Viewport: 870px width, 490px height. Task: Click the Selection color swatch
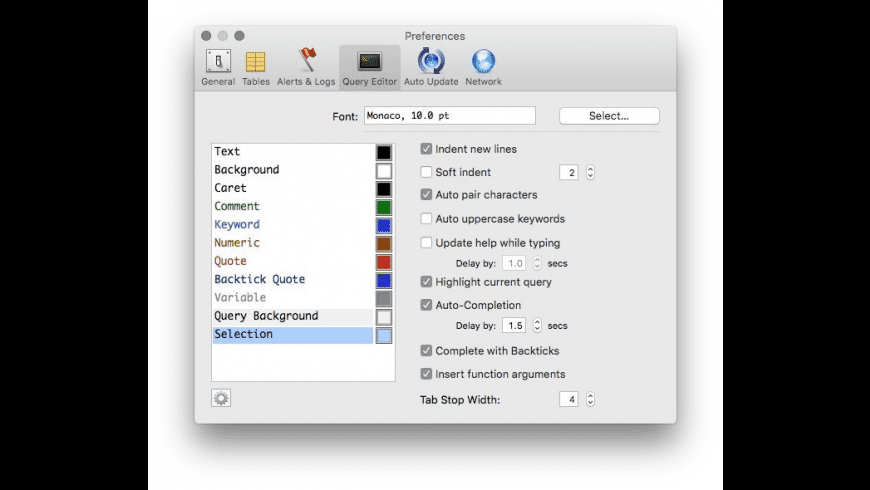pos(383,335)
